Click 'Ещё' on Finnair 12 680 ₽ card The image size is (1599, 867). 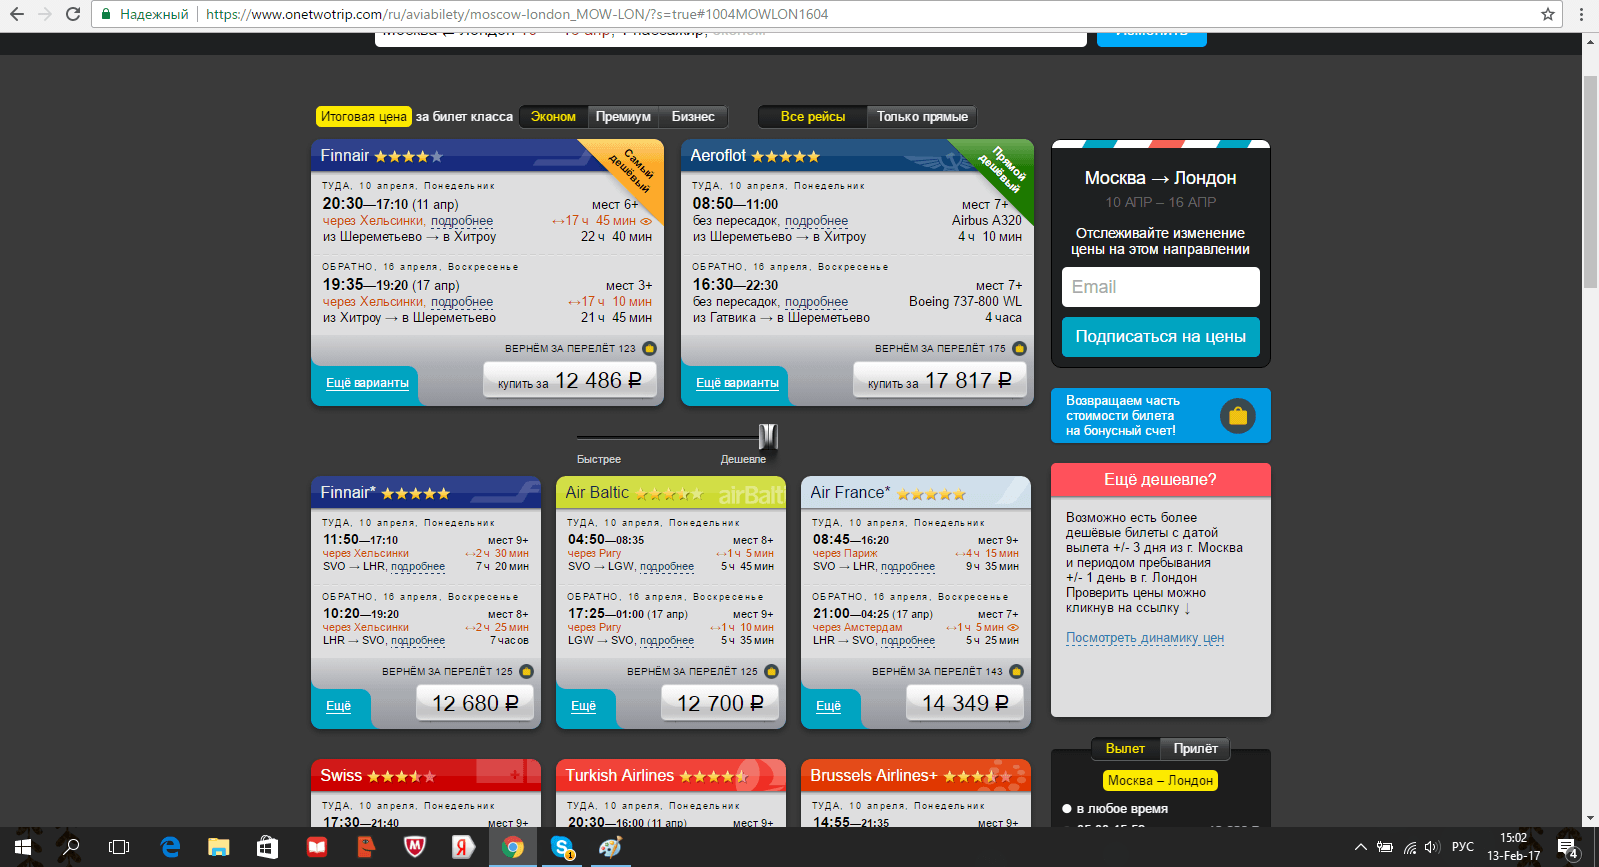[x=339, y=706]
